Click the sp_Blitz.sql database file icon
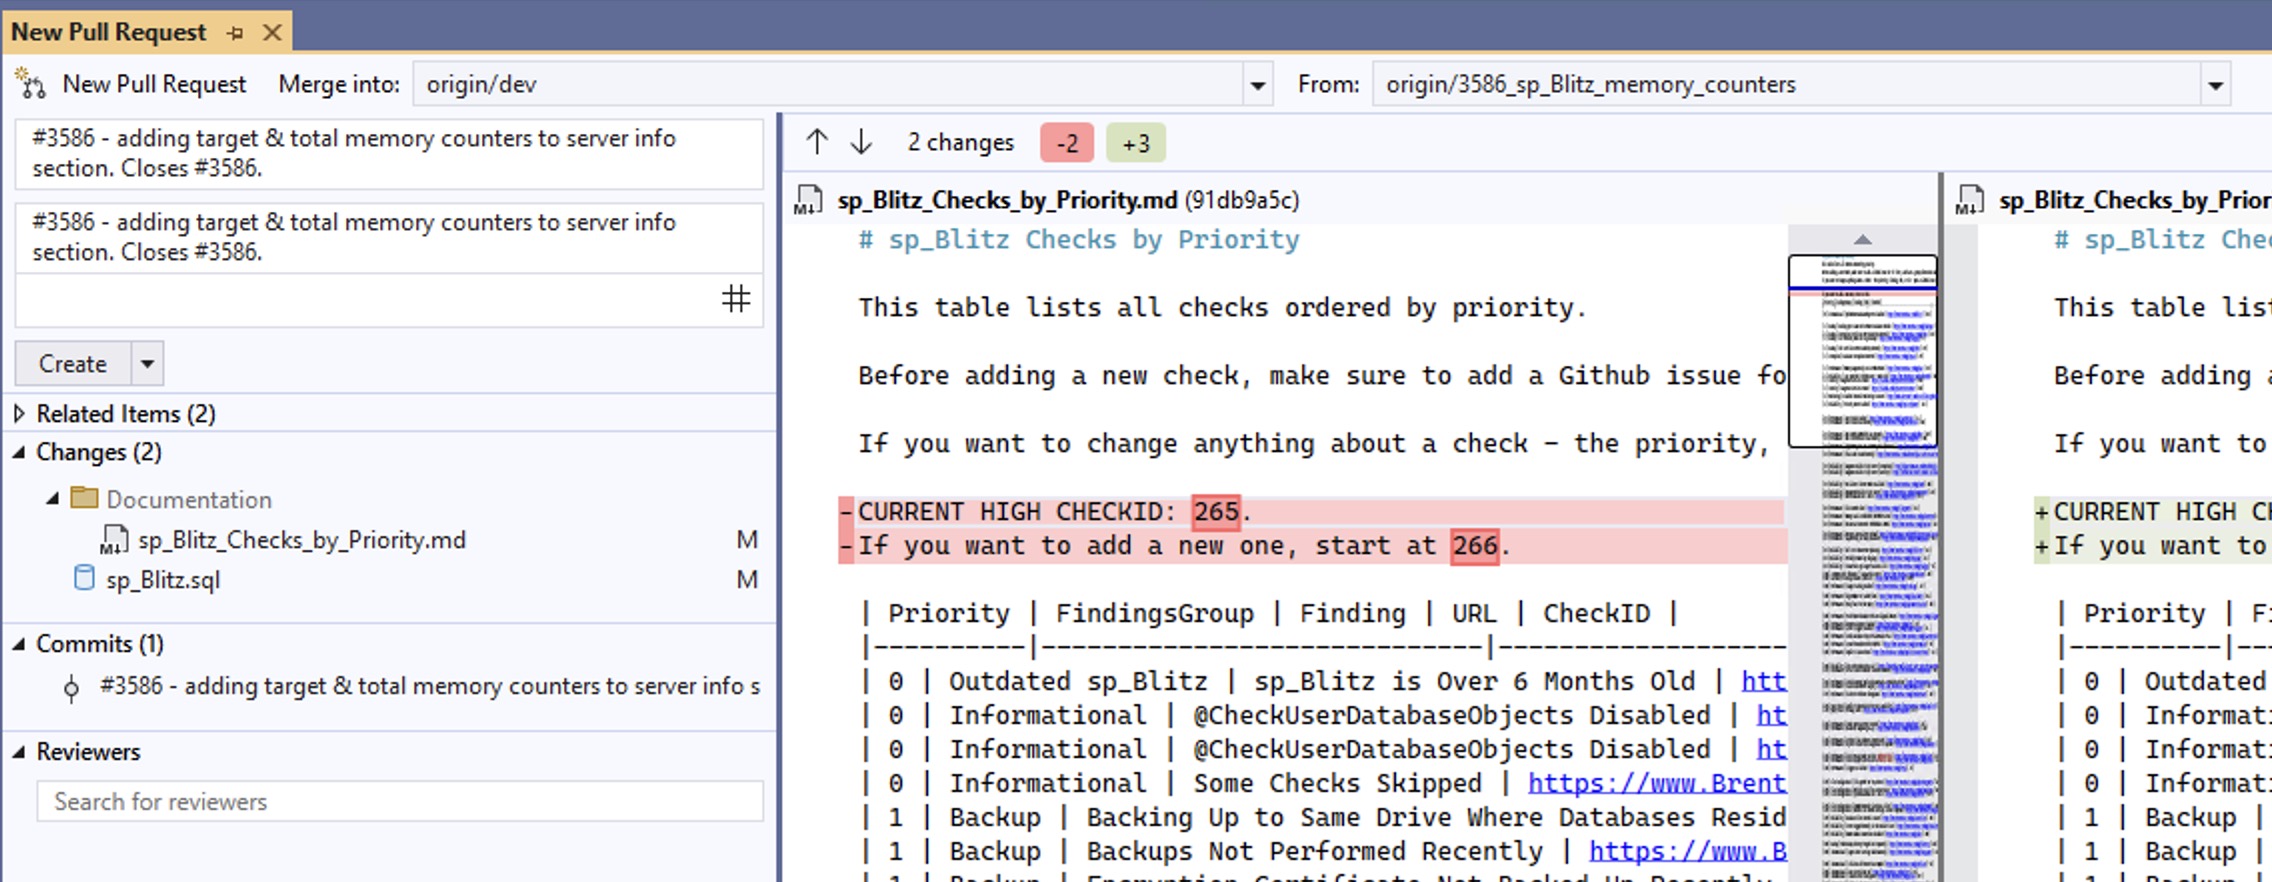The width and height of the screenshot is (2272, 882). coord(85,579)
